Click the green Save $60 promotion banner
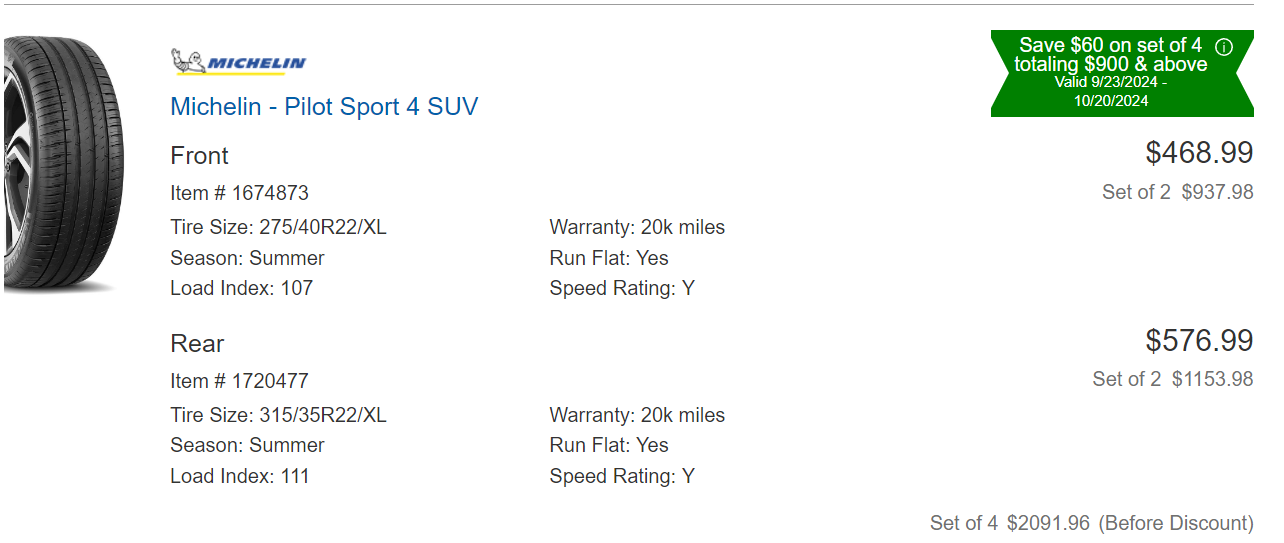Viewport: 1284px width, 543px height. pos(1122,73)
